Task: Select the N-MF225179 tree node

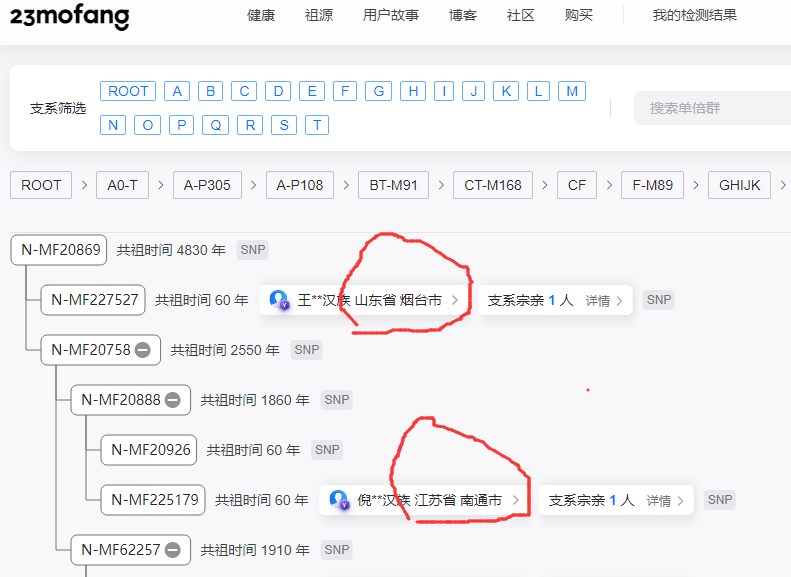Action: tap(153, 500)
